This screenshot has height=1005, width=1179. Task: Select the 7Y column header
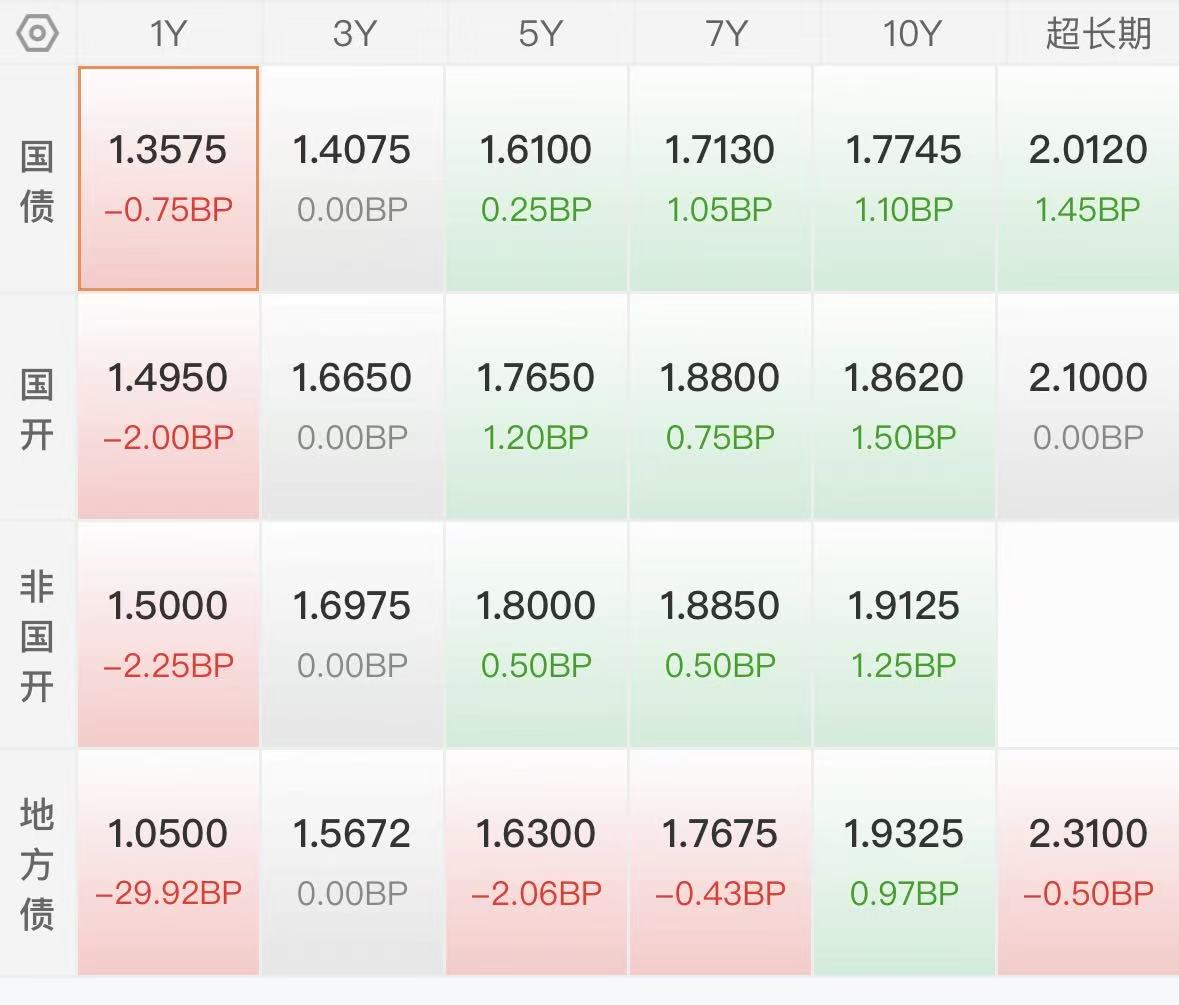726,33
